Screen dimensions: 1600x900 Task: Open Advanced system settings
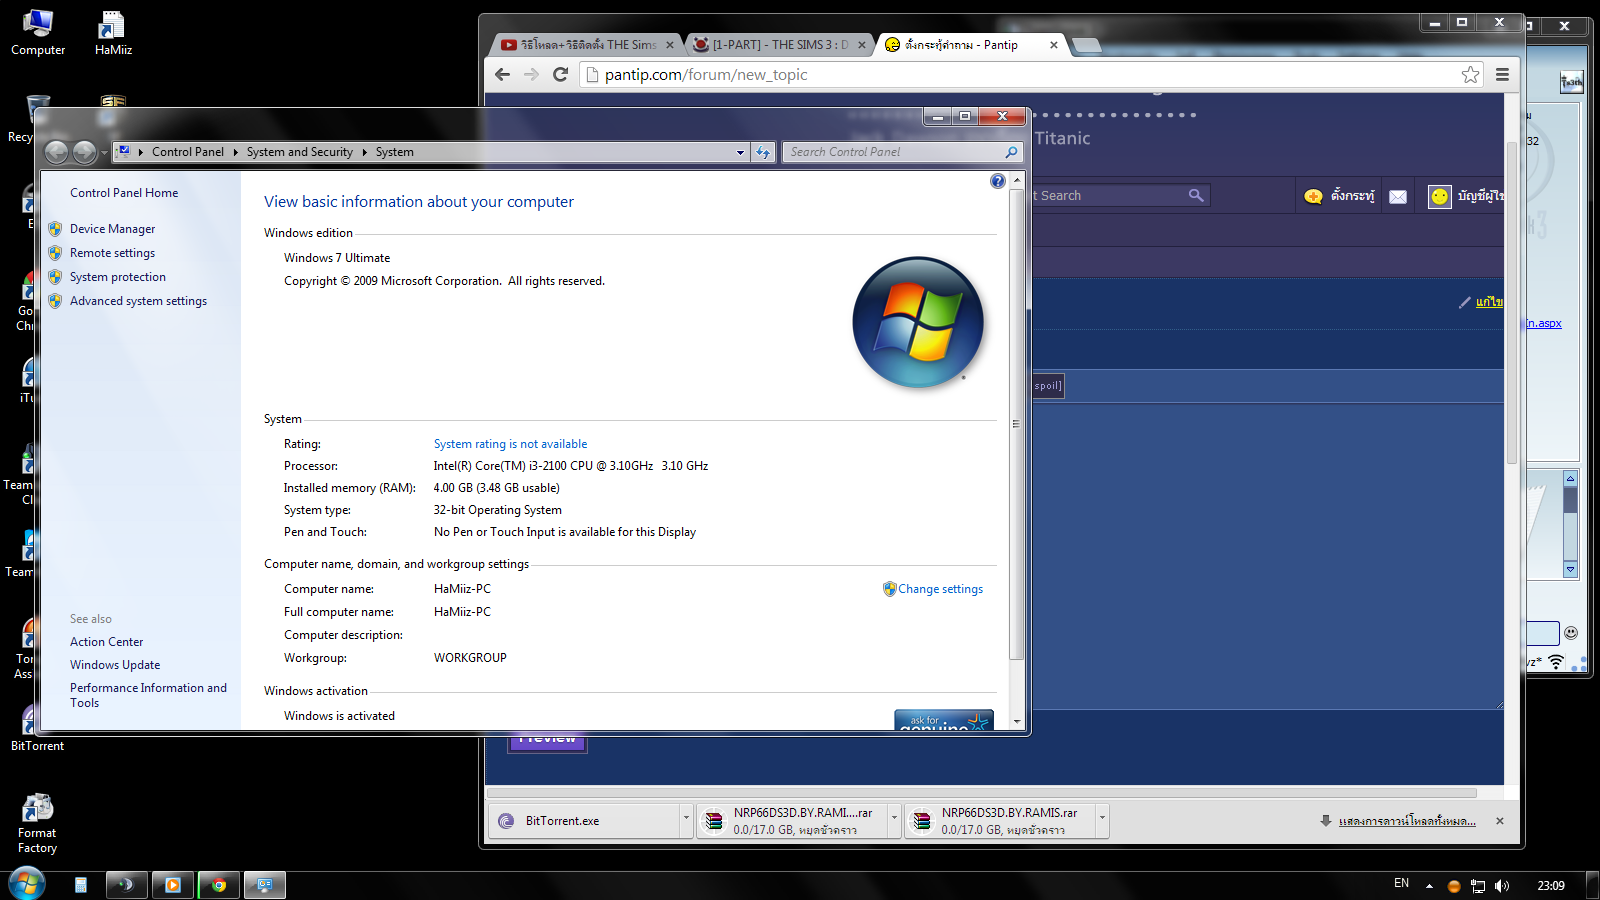pos(138,301)
